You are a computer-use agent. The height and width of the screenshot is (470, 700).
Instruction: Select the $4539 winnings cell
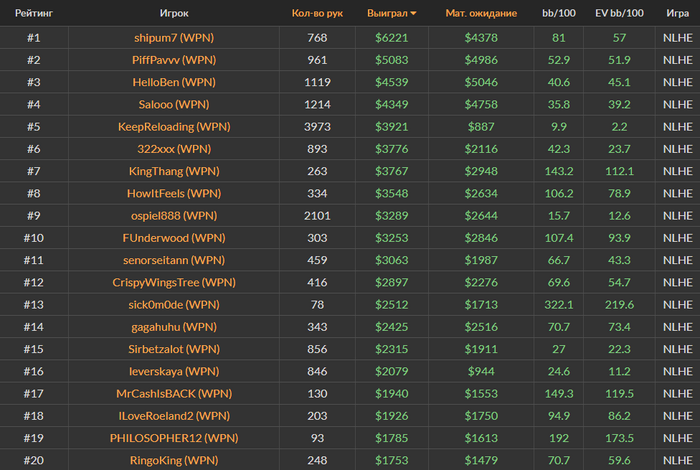pos(392,82)
